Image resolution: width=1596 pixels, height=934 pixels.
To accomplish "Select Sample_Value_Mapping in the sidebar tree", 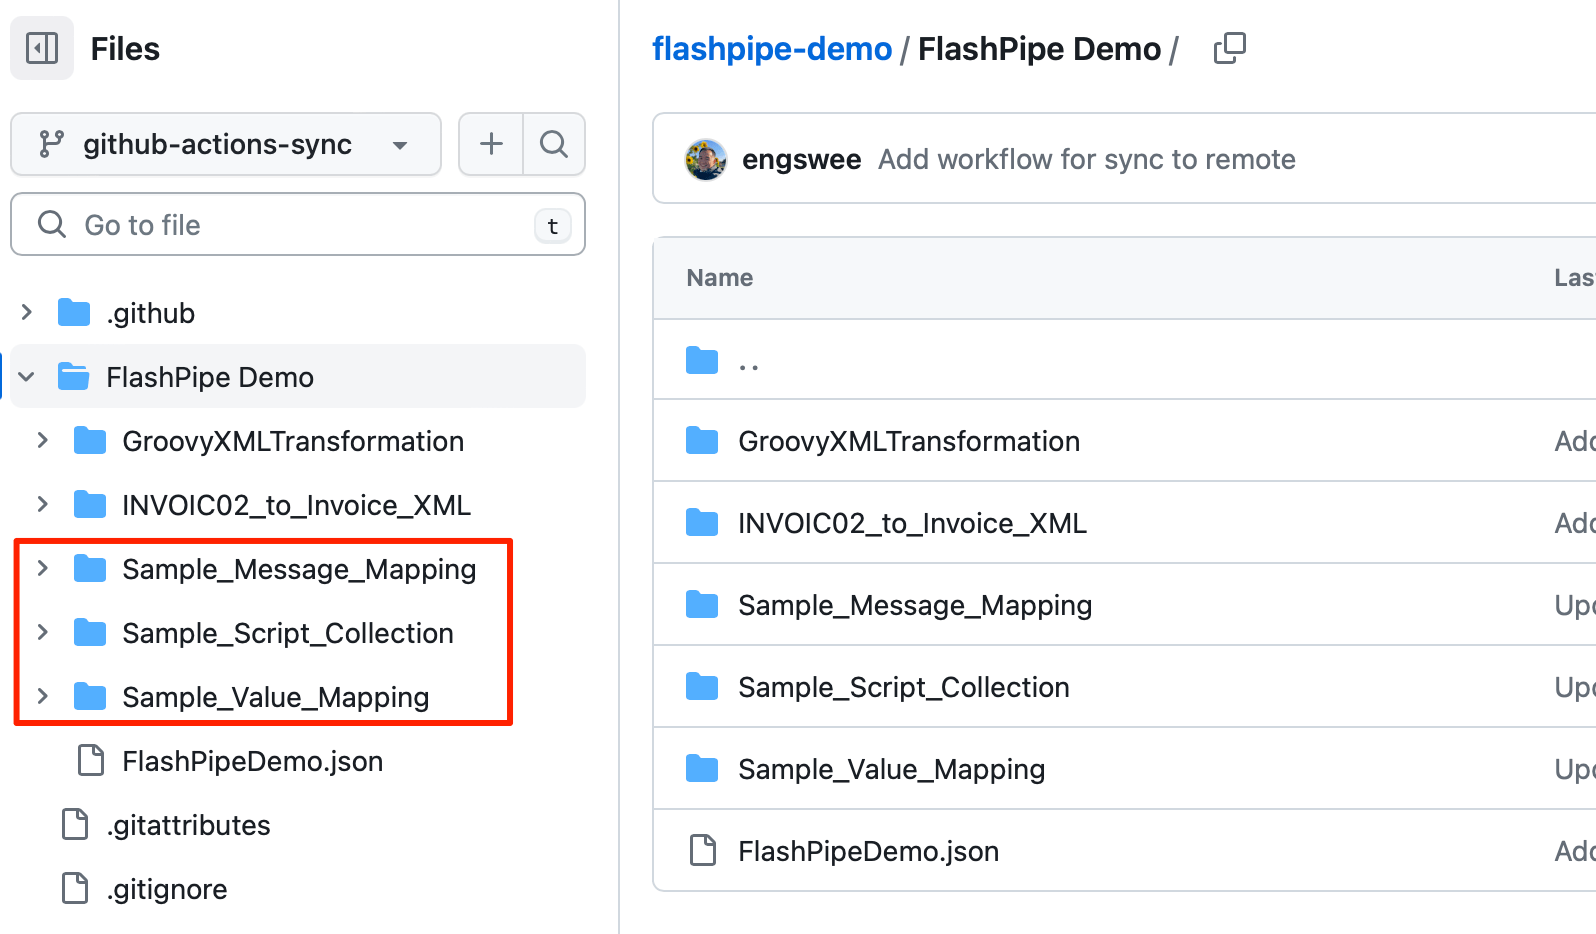I will pos(276,697).
